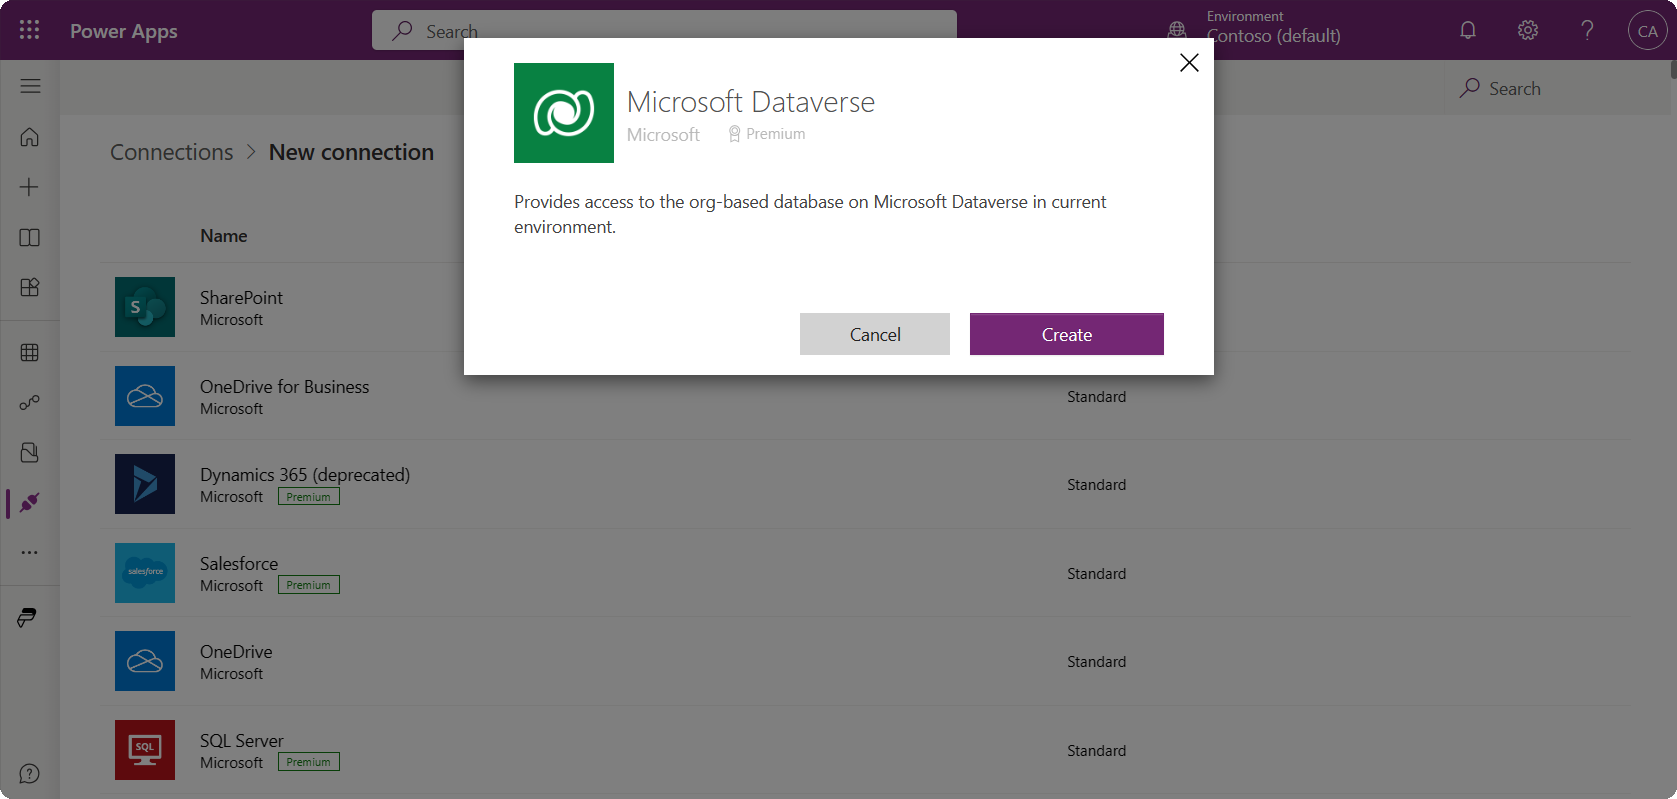Click the Power Apps title
This screenshot has height=799, width=1677.
124,31
